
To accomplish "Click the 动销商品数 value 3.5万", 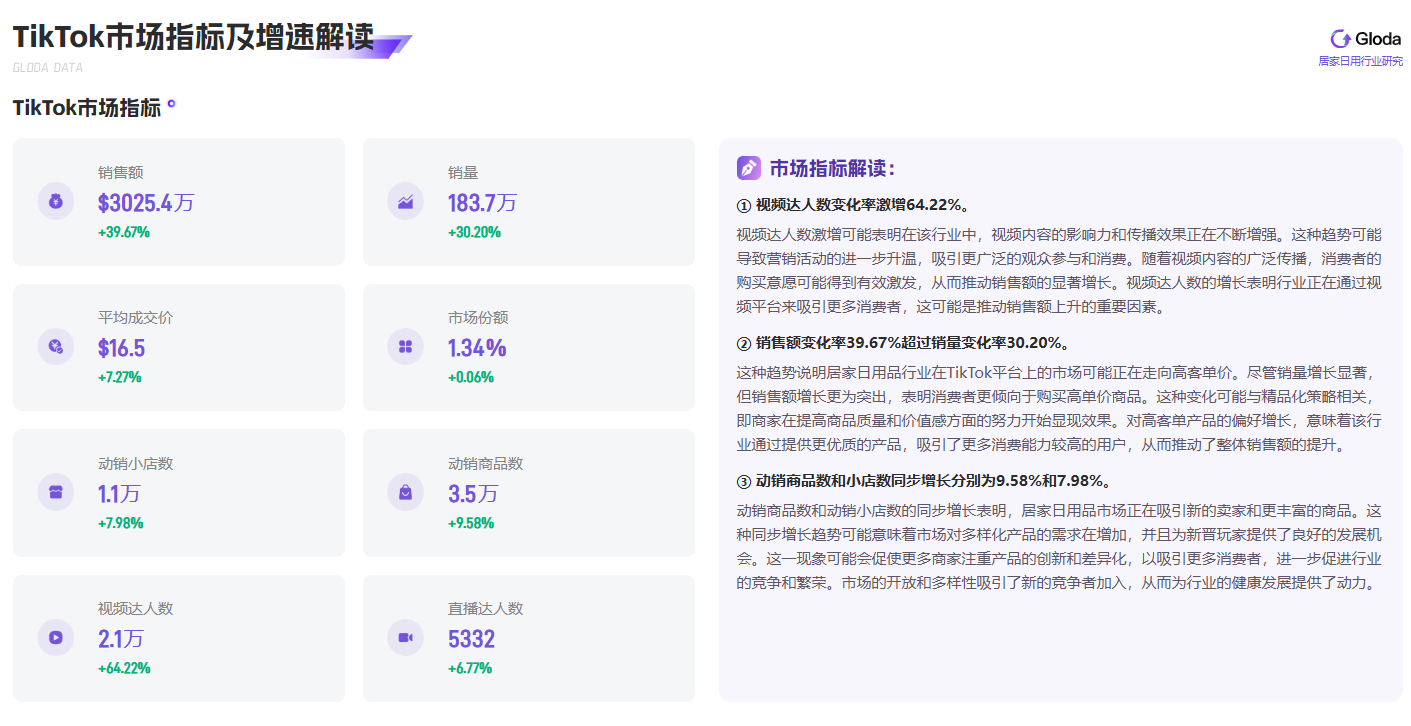I will point(473,494).
